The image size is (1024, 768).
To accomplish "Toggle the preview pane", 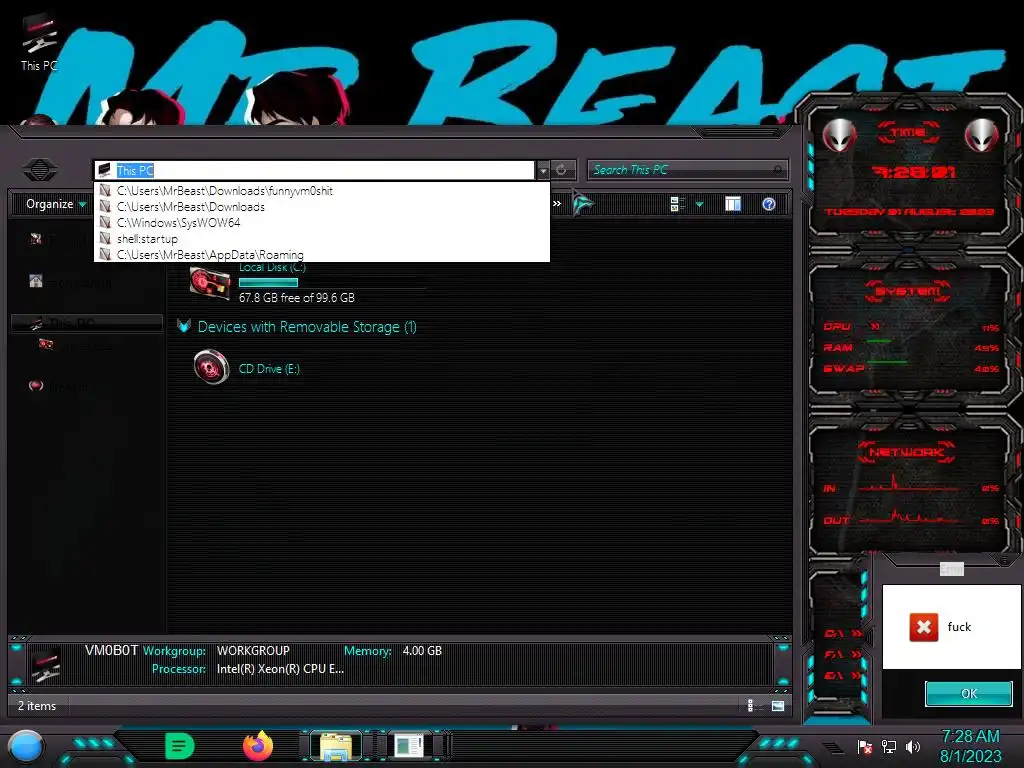I will 733,204.
